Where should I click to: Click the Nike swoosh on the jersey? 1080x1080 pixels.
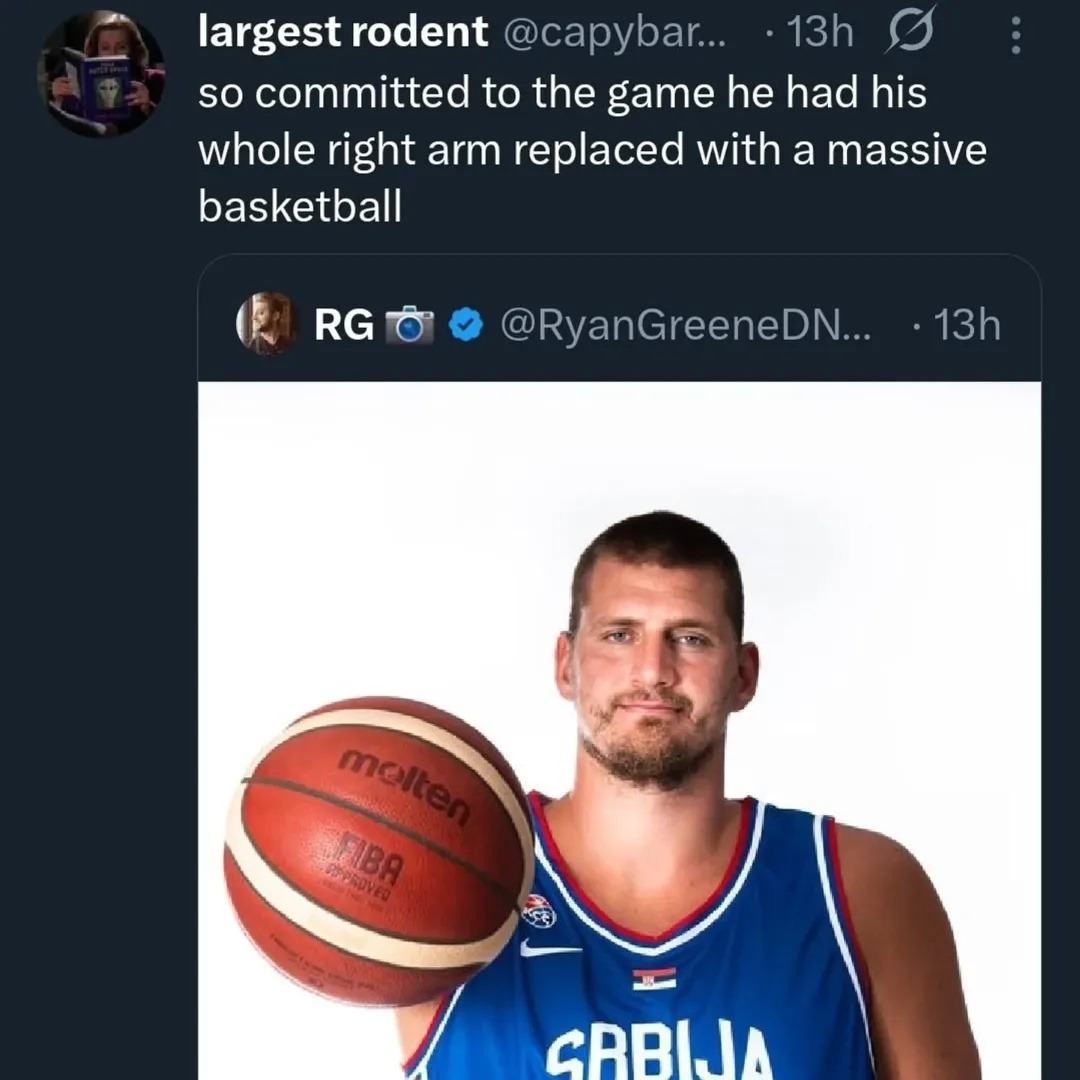click(x=549, y=948)
